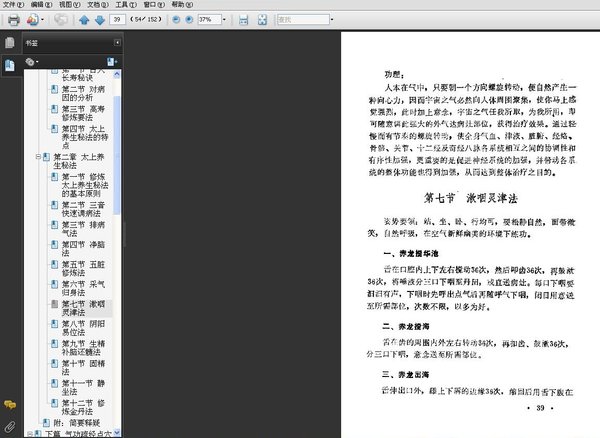Click bookmark icon beside 第八节 阴阳易位法
This screenshot has width=600, height=438.
(x=55, y=324)
